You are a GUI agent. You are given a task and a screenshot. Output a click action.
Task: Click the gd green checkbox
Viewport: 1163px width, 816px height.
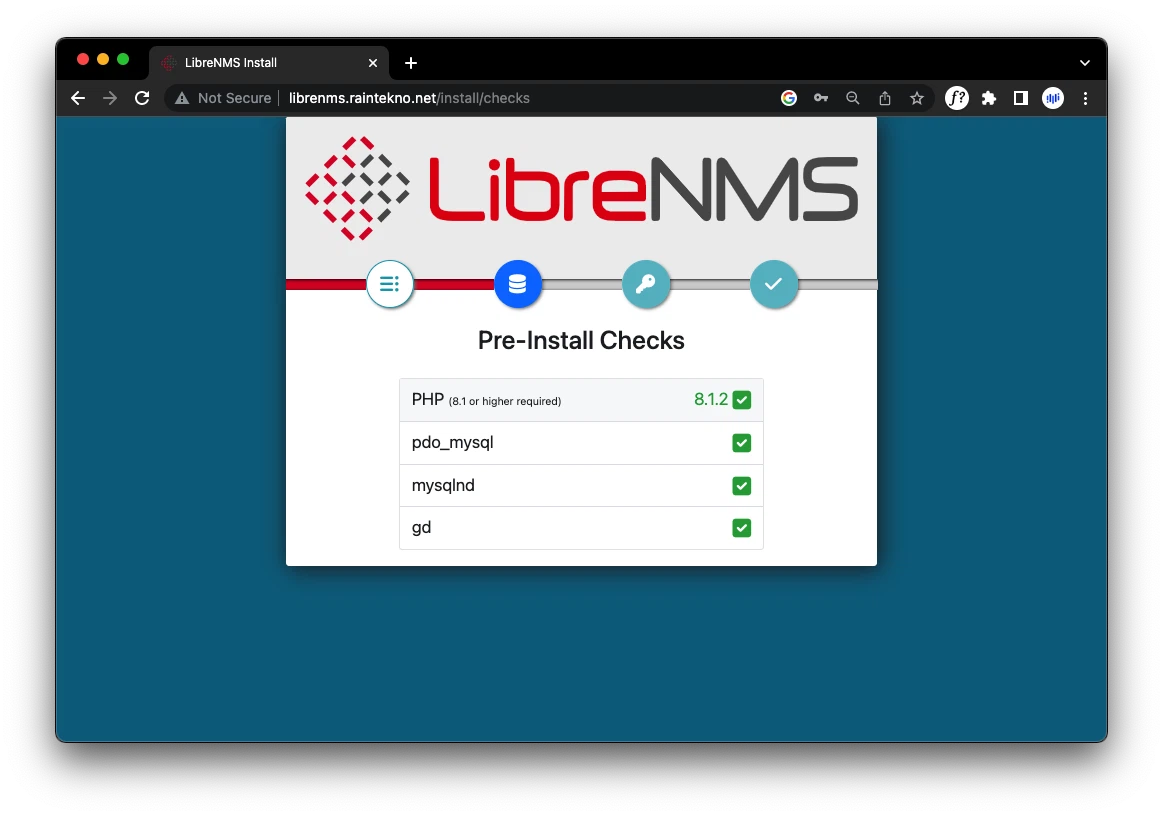[741, 528]
